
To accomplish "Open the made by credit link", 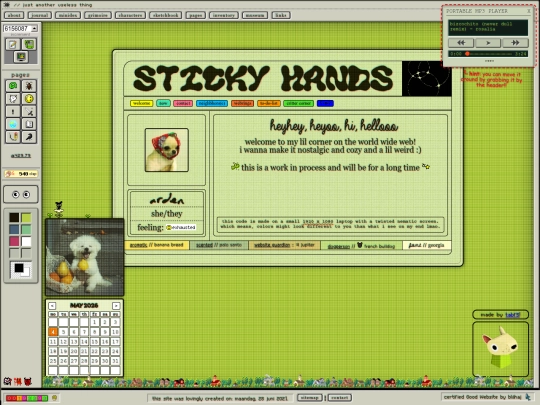I will tap(512, 315).
